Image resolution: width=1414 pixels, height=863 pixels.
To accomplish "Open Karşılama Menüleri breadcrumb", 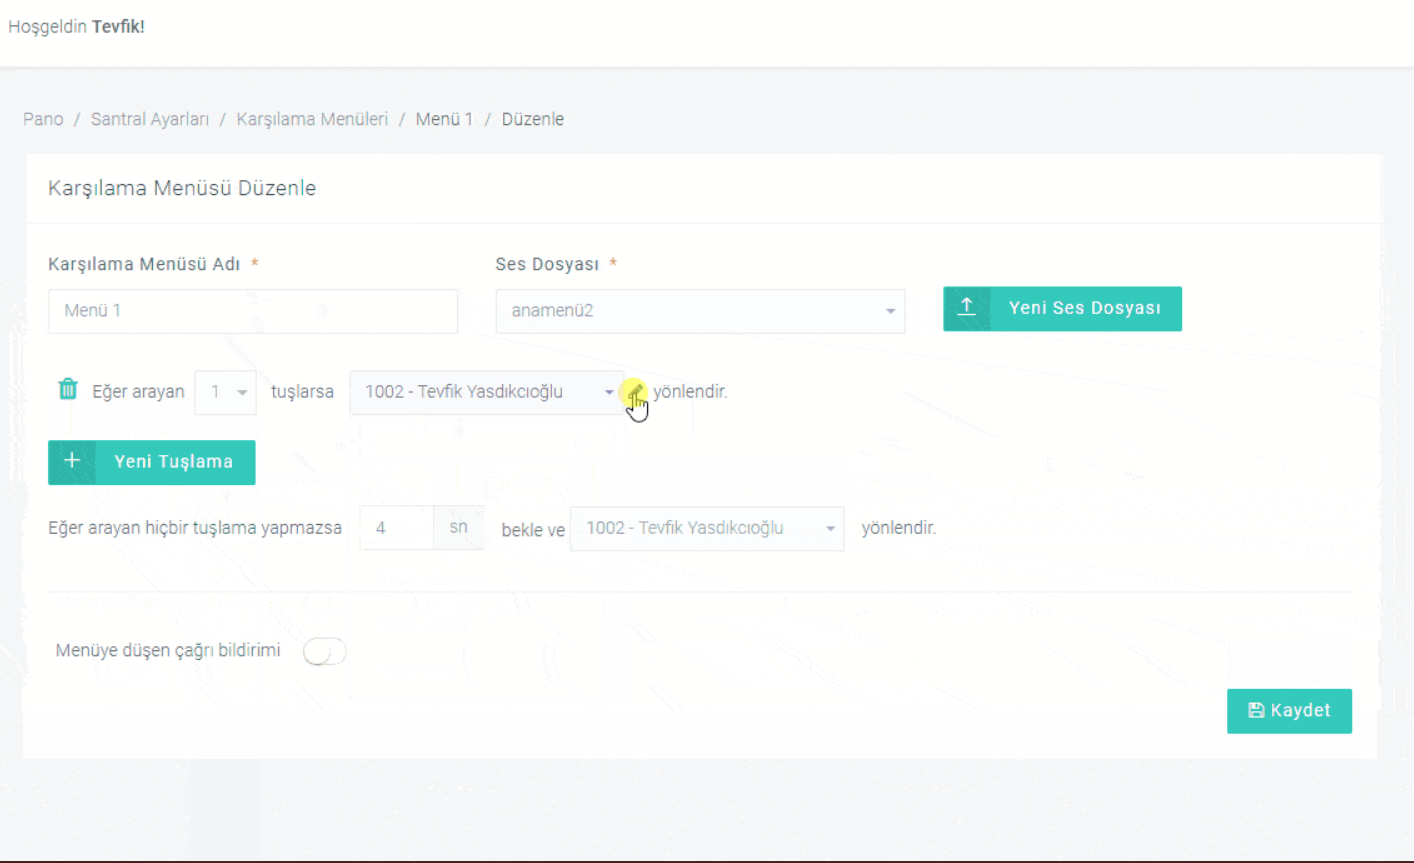I will pos(312,119).
